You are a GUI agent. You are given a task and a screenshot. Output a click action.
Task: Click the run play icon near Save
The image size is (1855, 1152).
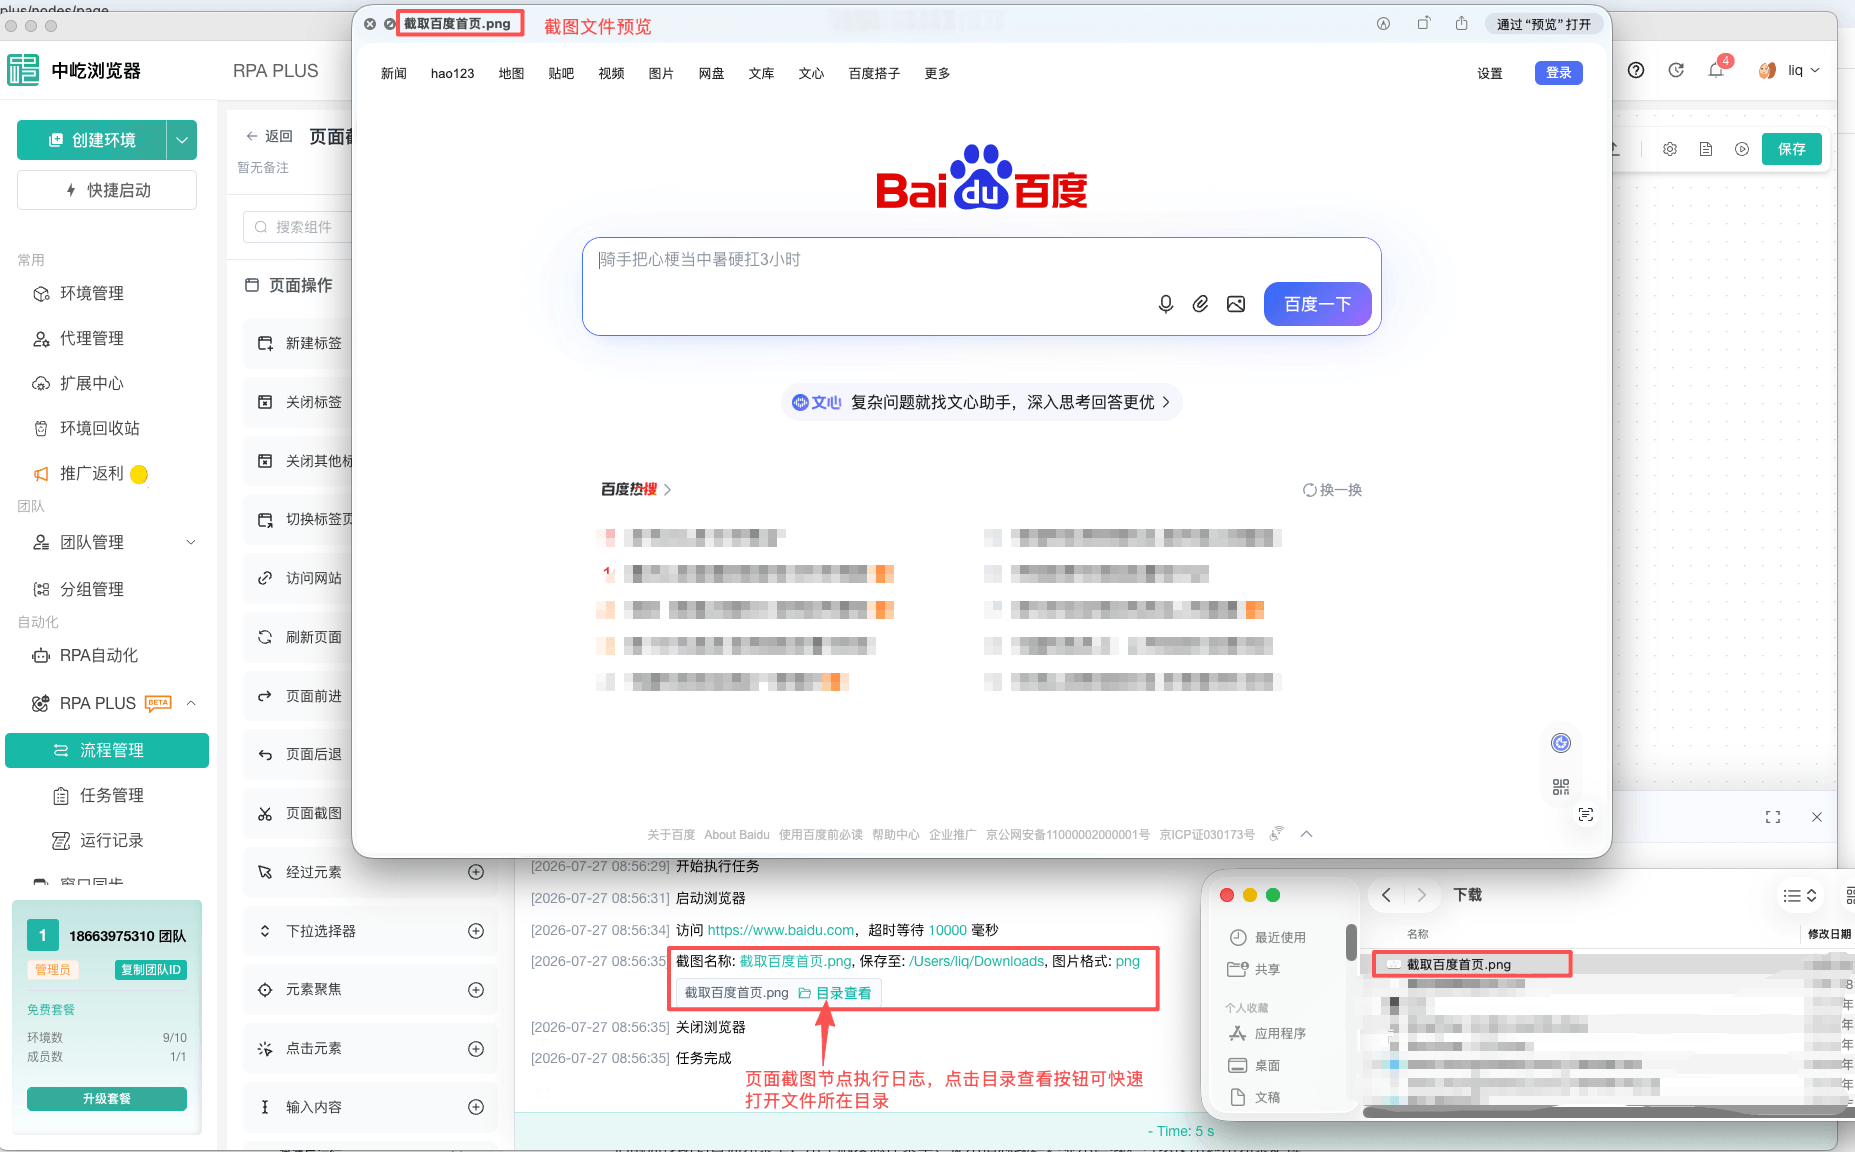(1742, 149)
